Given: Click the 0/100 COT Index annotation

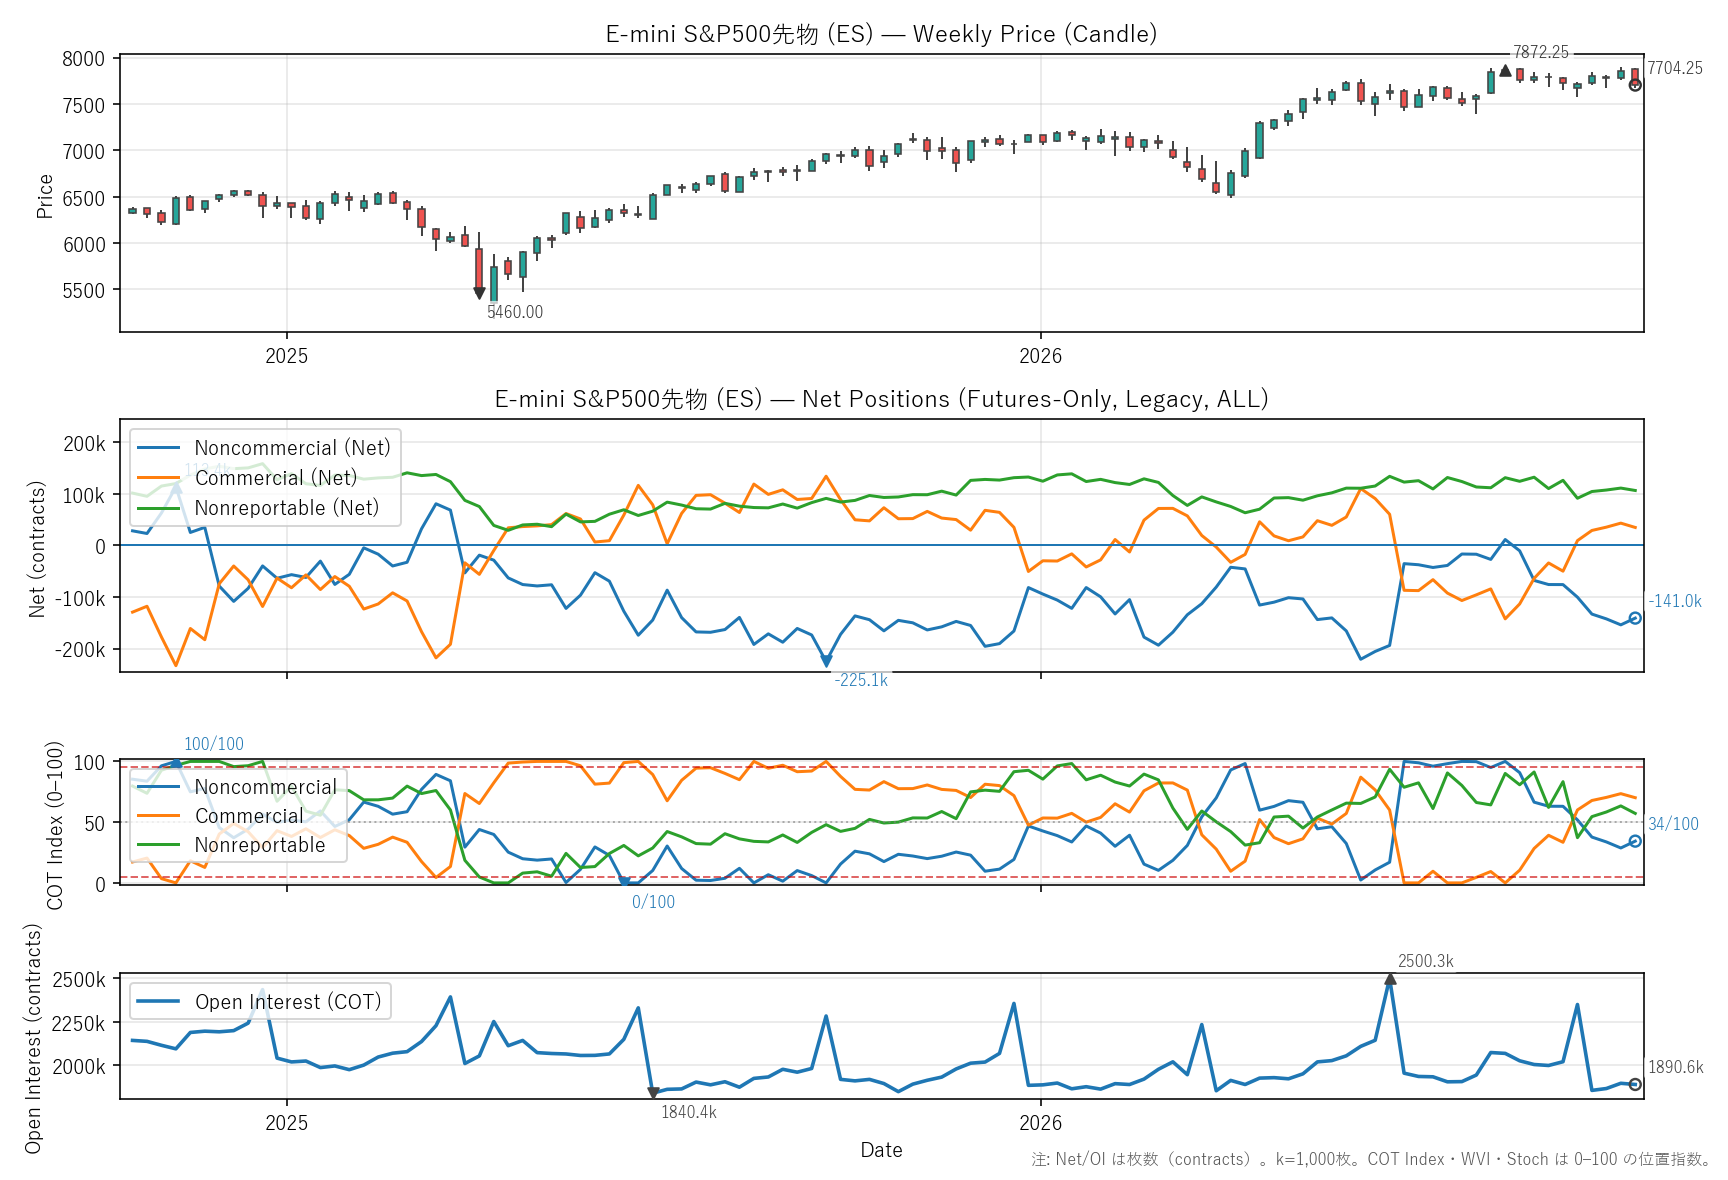Looking at the screenshot, I should tap(653, 902).
